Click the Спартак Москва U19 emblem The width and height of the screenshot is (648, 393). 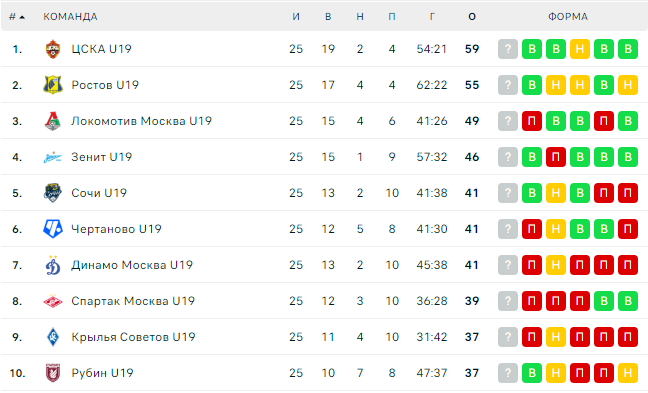click(x=53, y=301)
